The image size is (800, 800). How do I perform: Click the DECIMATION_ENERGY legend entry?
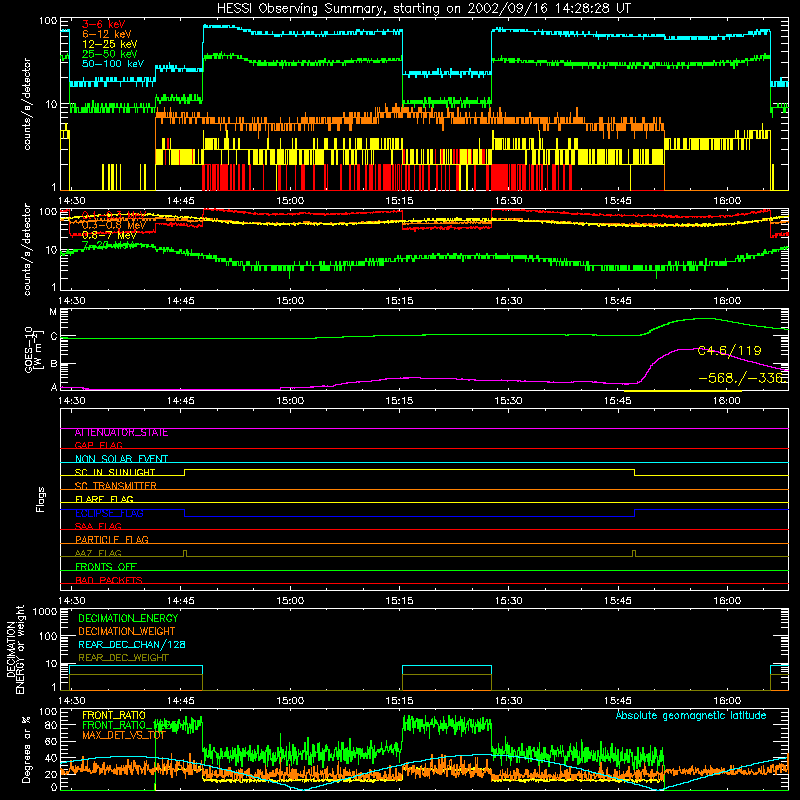tap(128, 618)
